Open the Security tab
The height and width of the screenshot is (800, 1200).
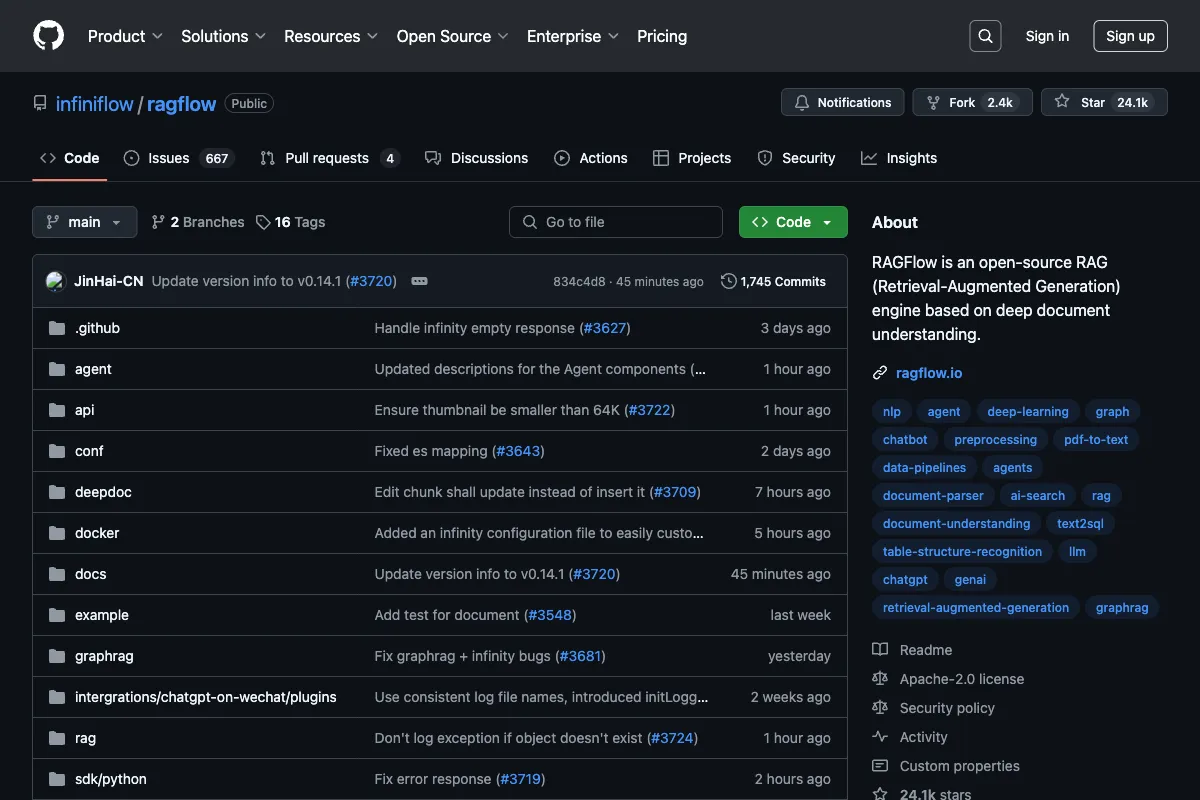(x=796, y=158)
